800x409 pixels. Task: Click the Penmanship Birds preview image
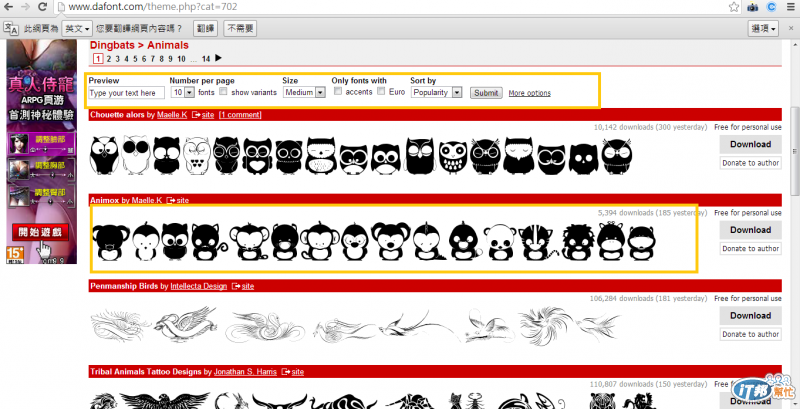356,324
